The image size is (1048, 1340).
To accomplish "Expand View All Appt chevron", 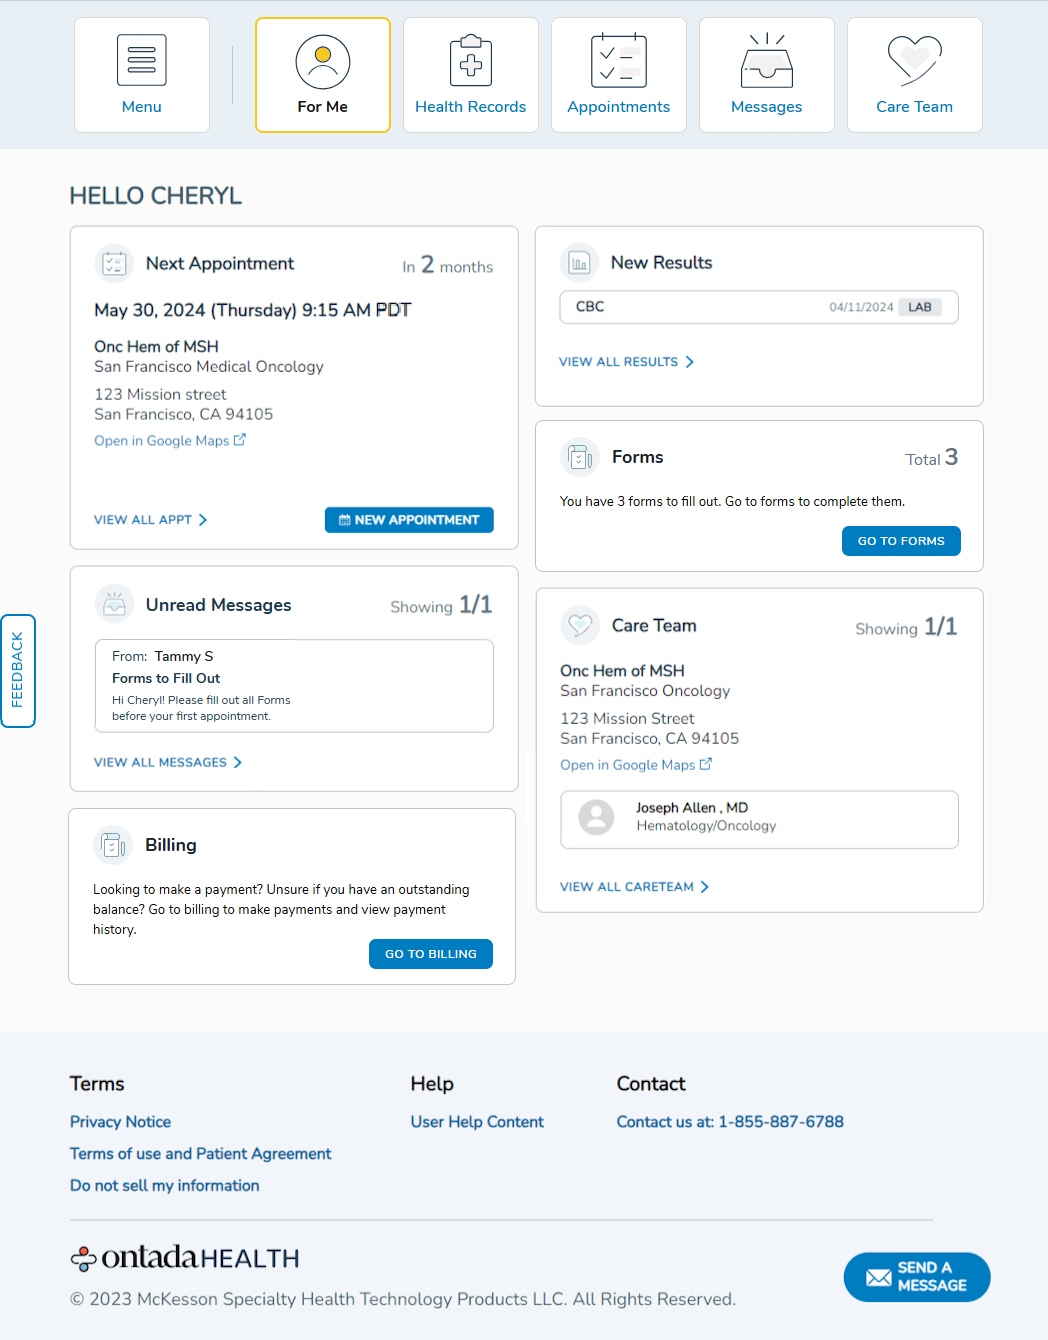I will tap(203, 520).
